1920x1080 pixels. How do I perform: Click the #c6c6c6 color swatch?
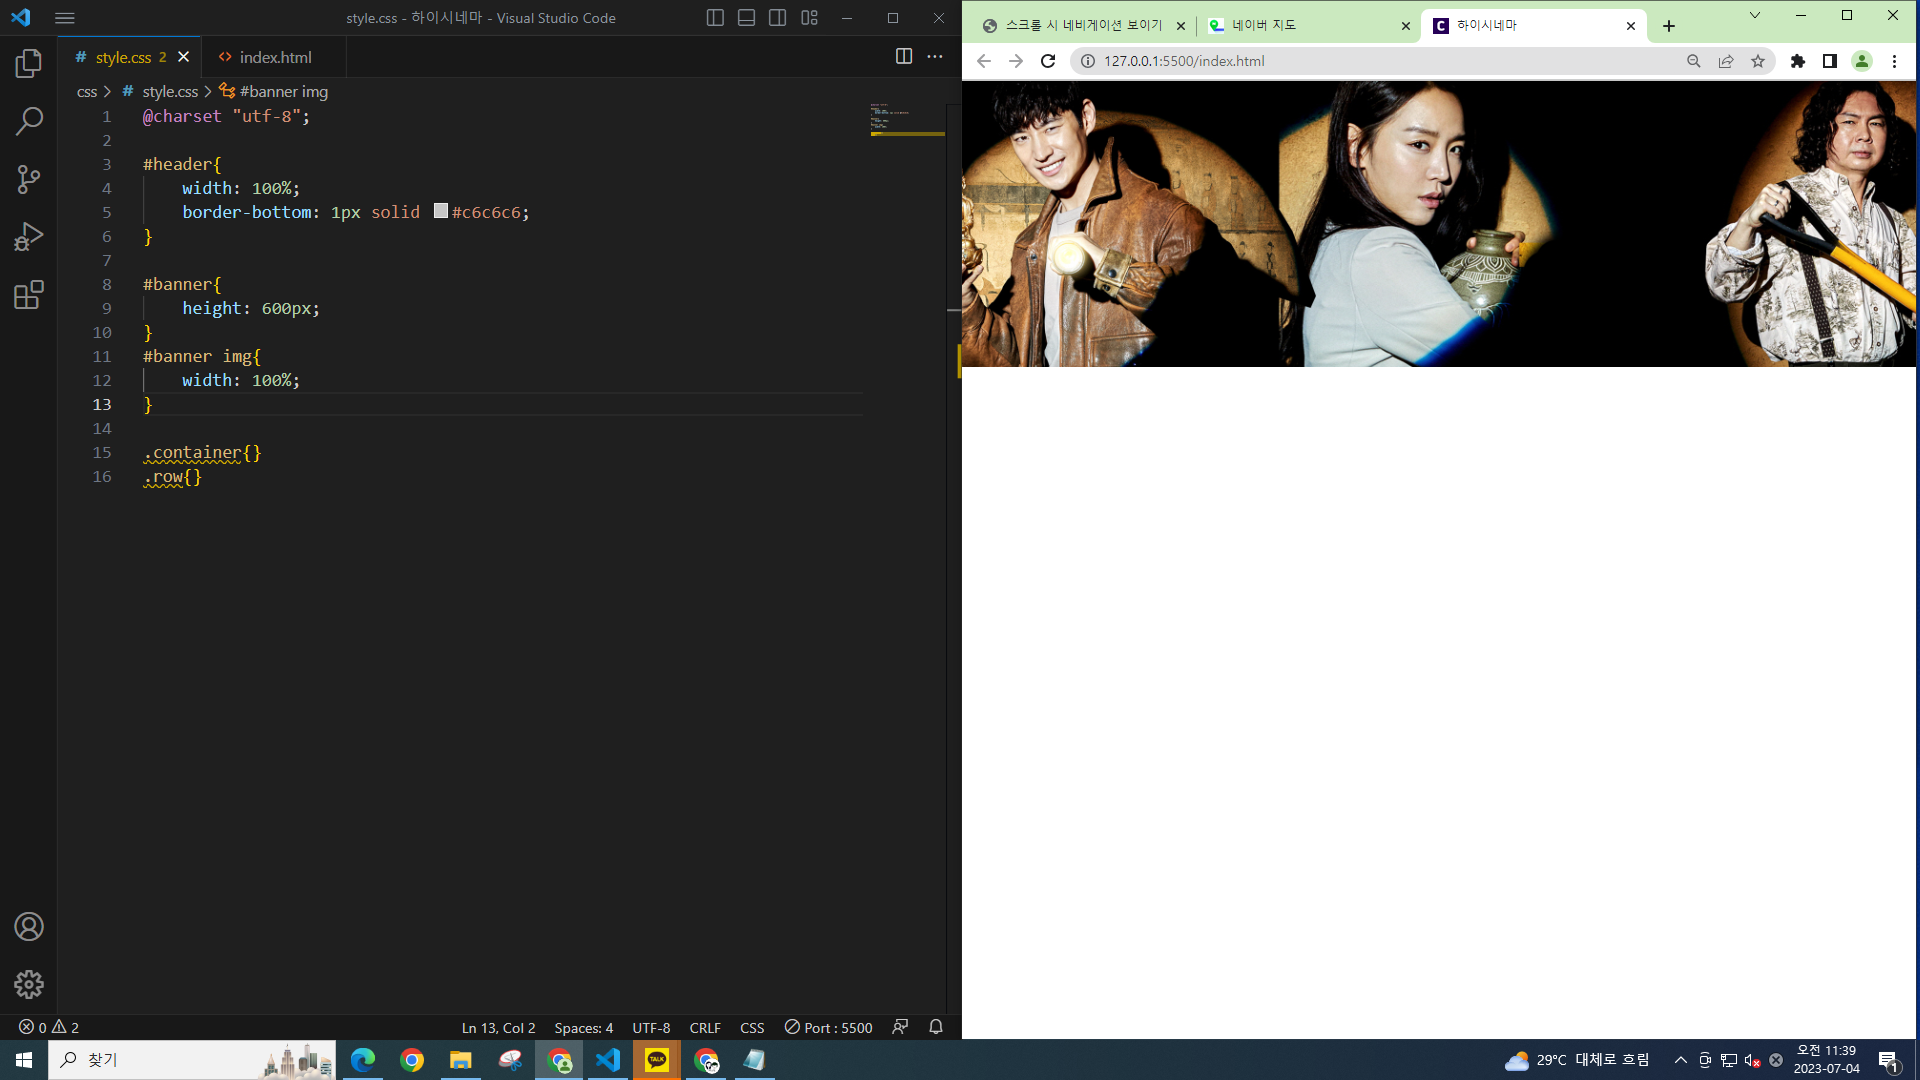pyautogui.click(x=441, y=211)
